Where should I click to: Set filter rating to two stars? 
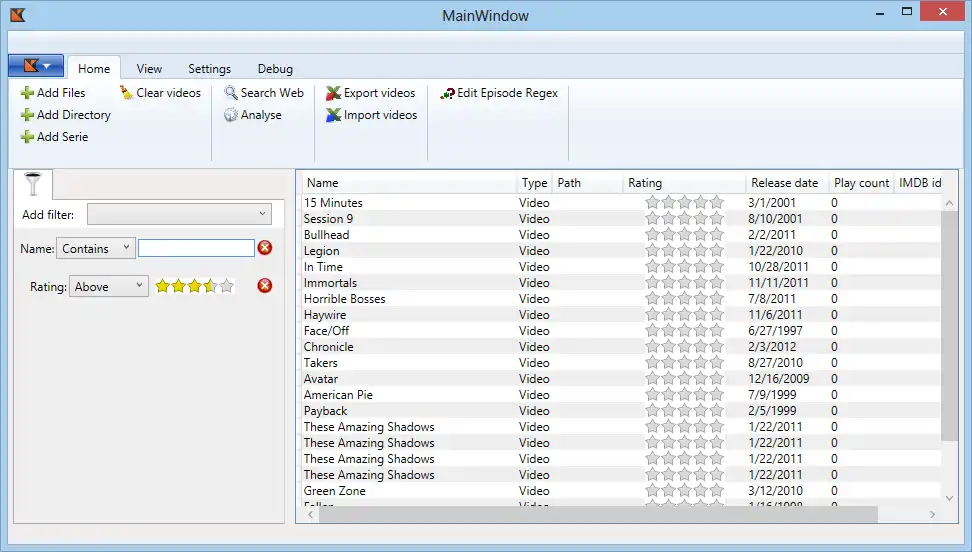point(179,286)
